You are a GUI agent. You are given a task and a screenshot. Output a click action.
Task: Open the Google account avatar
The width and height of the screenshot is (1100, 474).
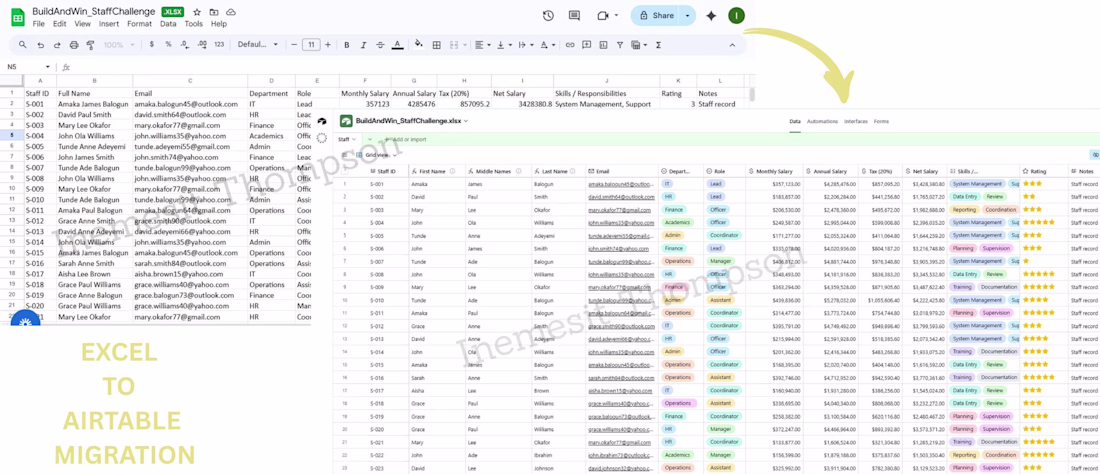(x=736, y=15)
